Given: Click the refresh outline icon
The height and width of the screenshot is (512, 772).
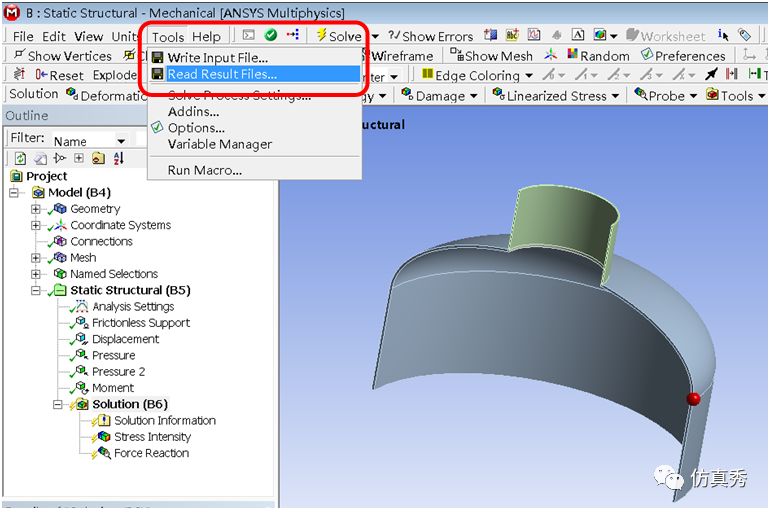Looking at the screenshot, I should tap(20, 158).
